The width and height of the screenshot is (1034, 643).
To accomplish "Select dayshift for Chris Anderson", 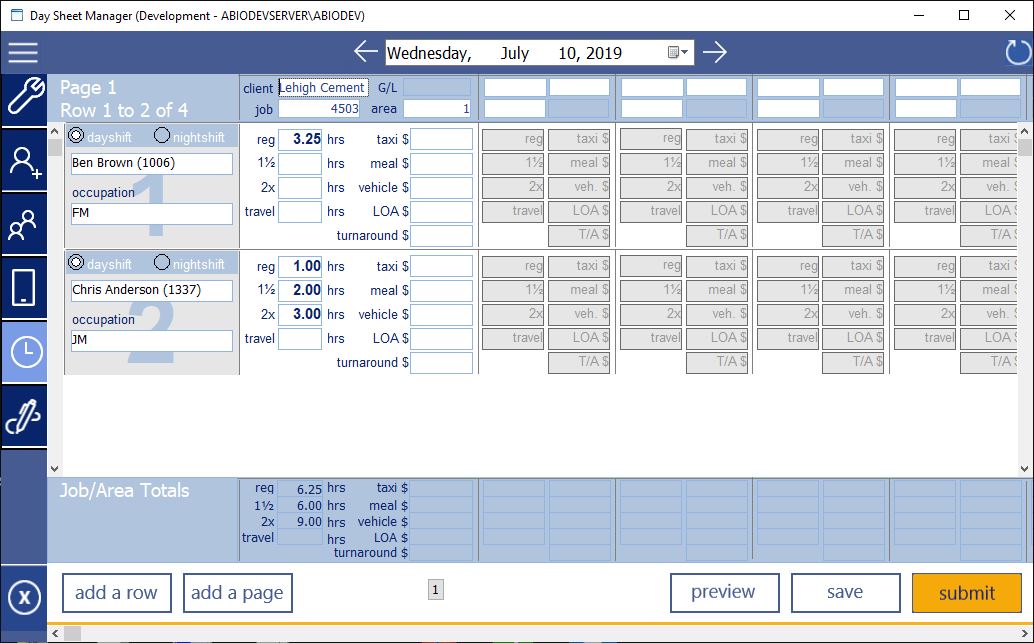I will [x=76, y=262].
